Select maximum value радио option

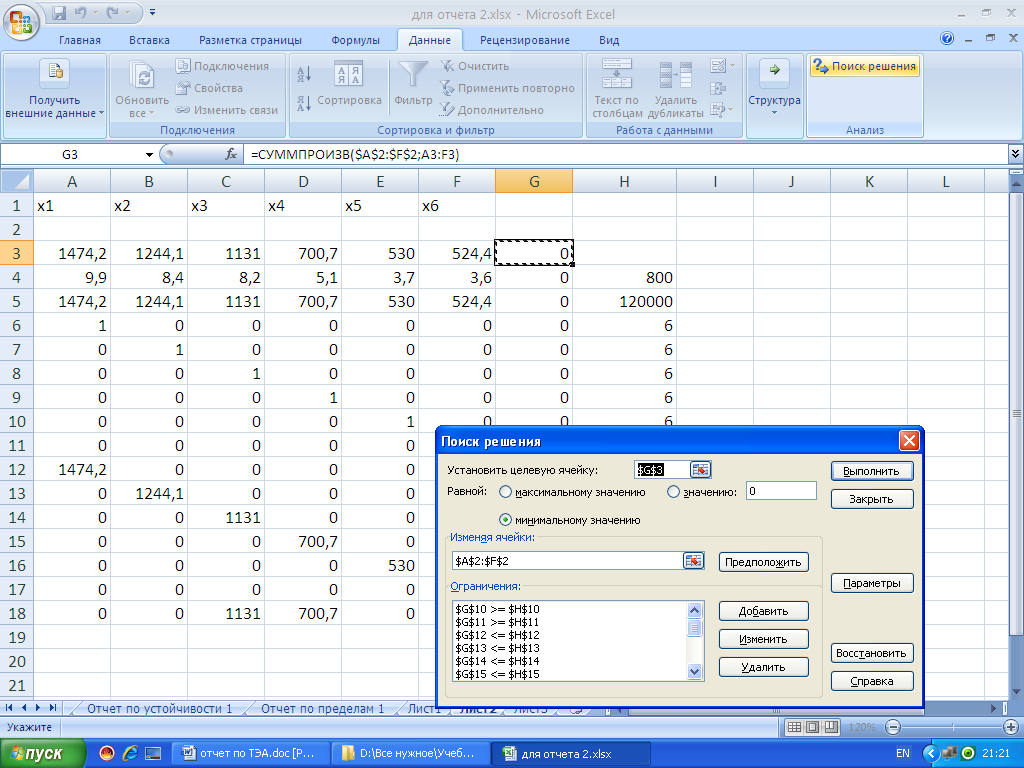click(505, 492)
